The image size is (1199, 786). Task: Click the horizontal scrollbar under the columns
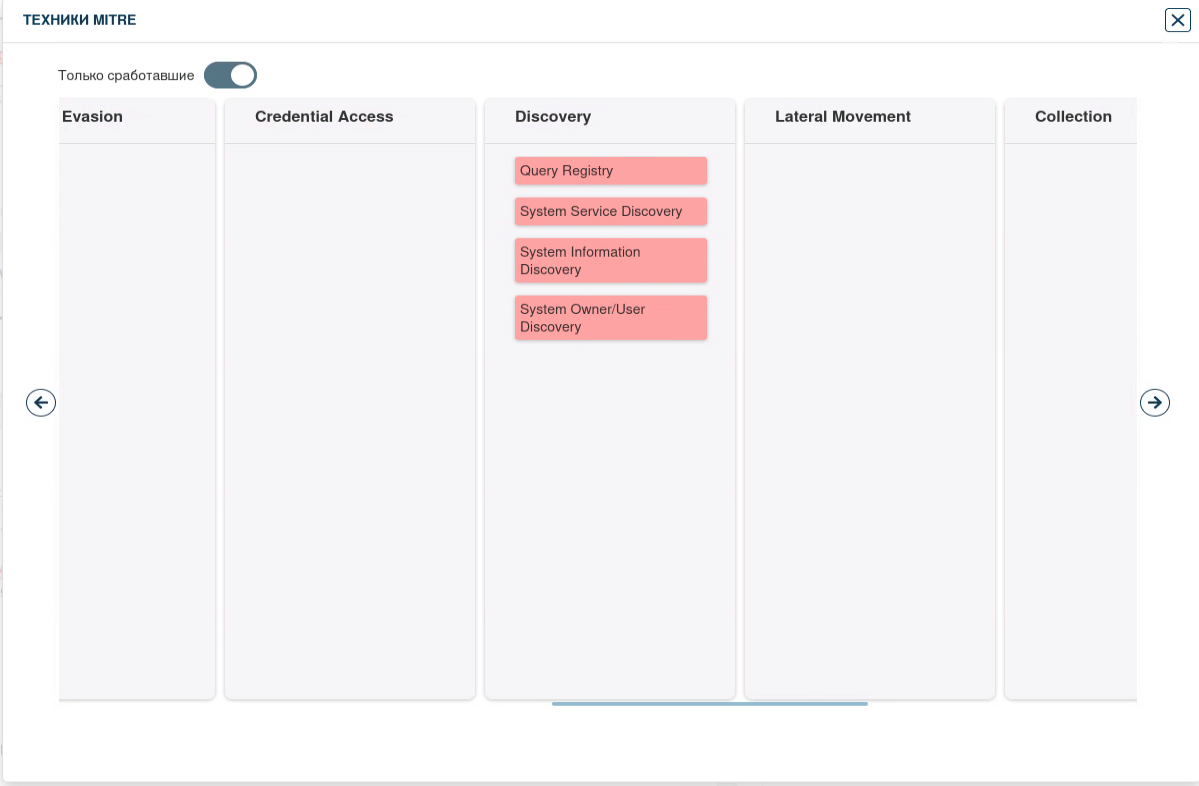(x=709, y=704)
